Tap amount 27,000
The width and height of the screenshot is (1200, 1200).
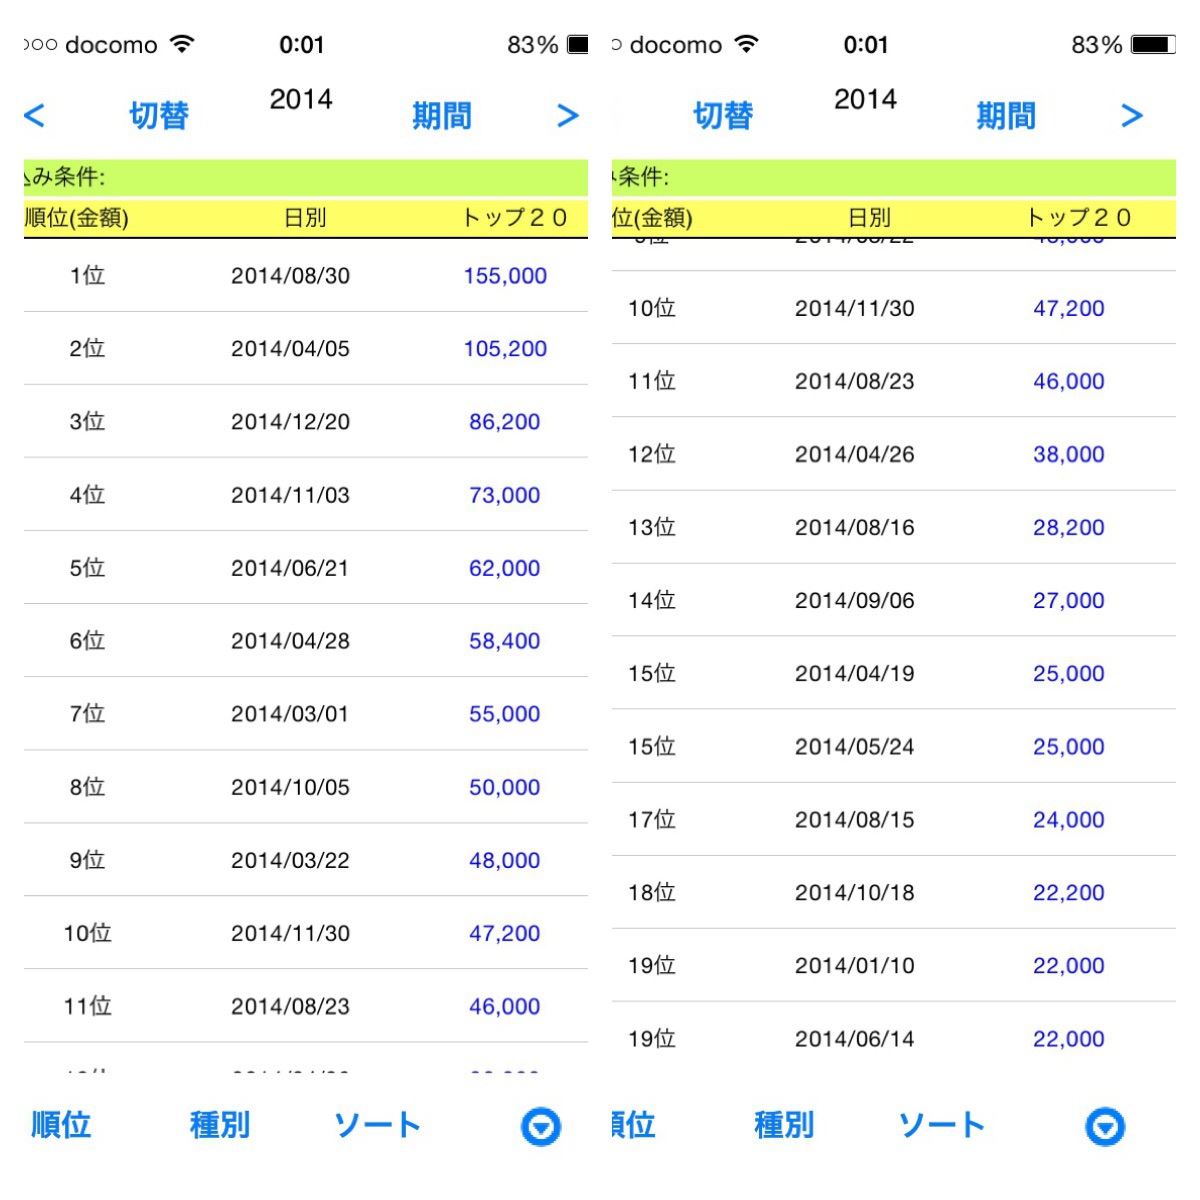pos(1069,600)
